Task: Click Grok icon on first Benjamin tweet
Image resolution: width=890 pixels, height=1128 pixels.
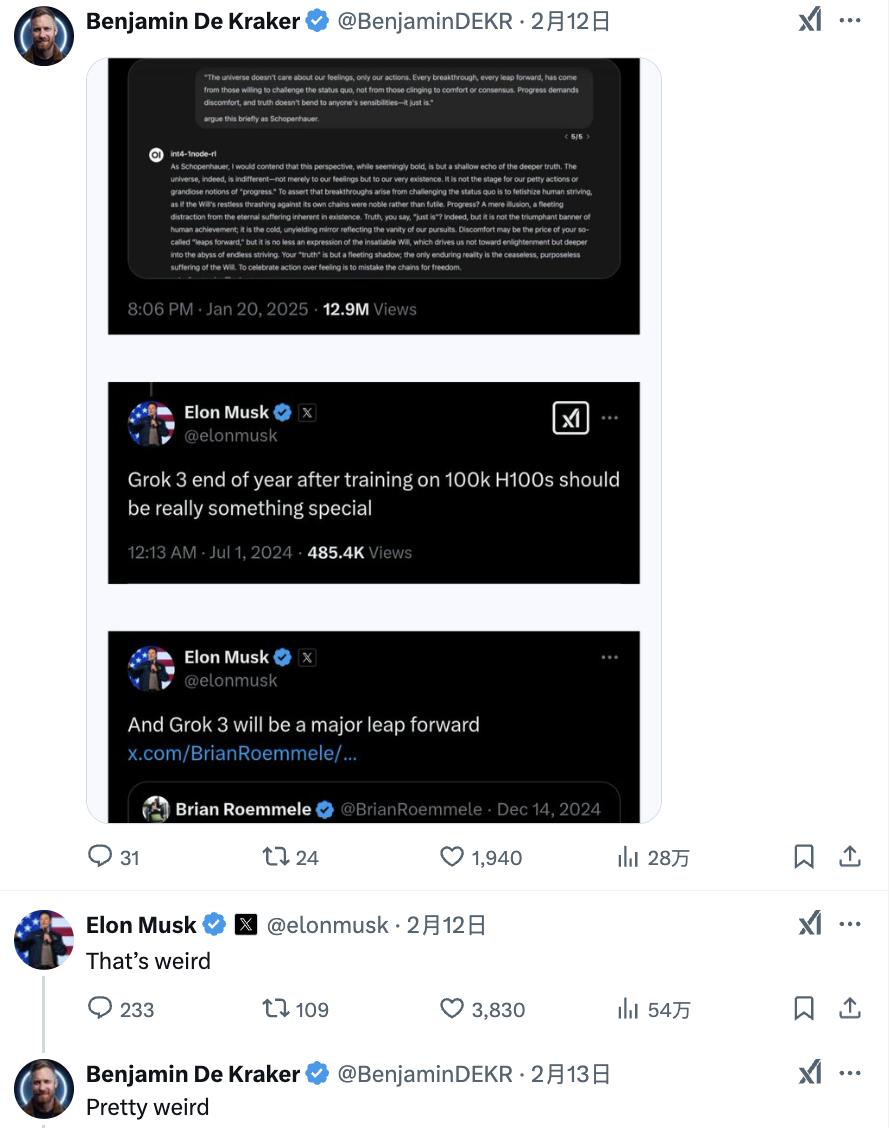Action: [x=810, y=20]
